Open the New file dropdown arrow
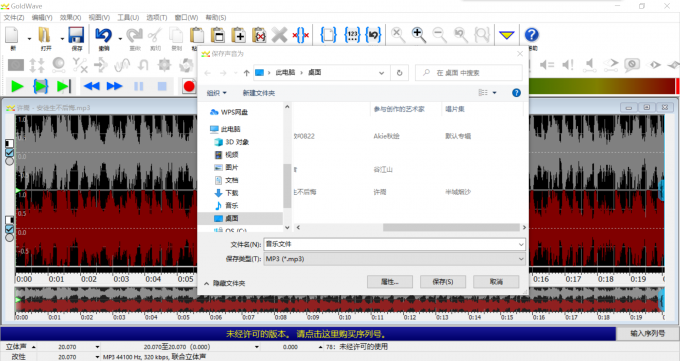680x361 pixels. click(x=29, y=39)
